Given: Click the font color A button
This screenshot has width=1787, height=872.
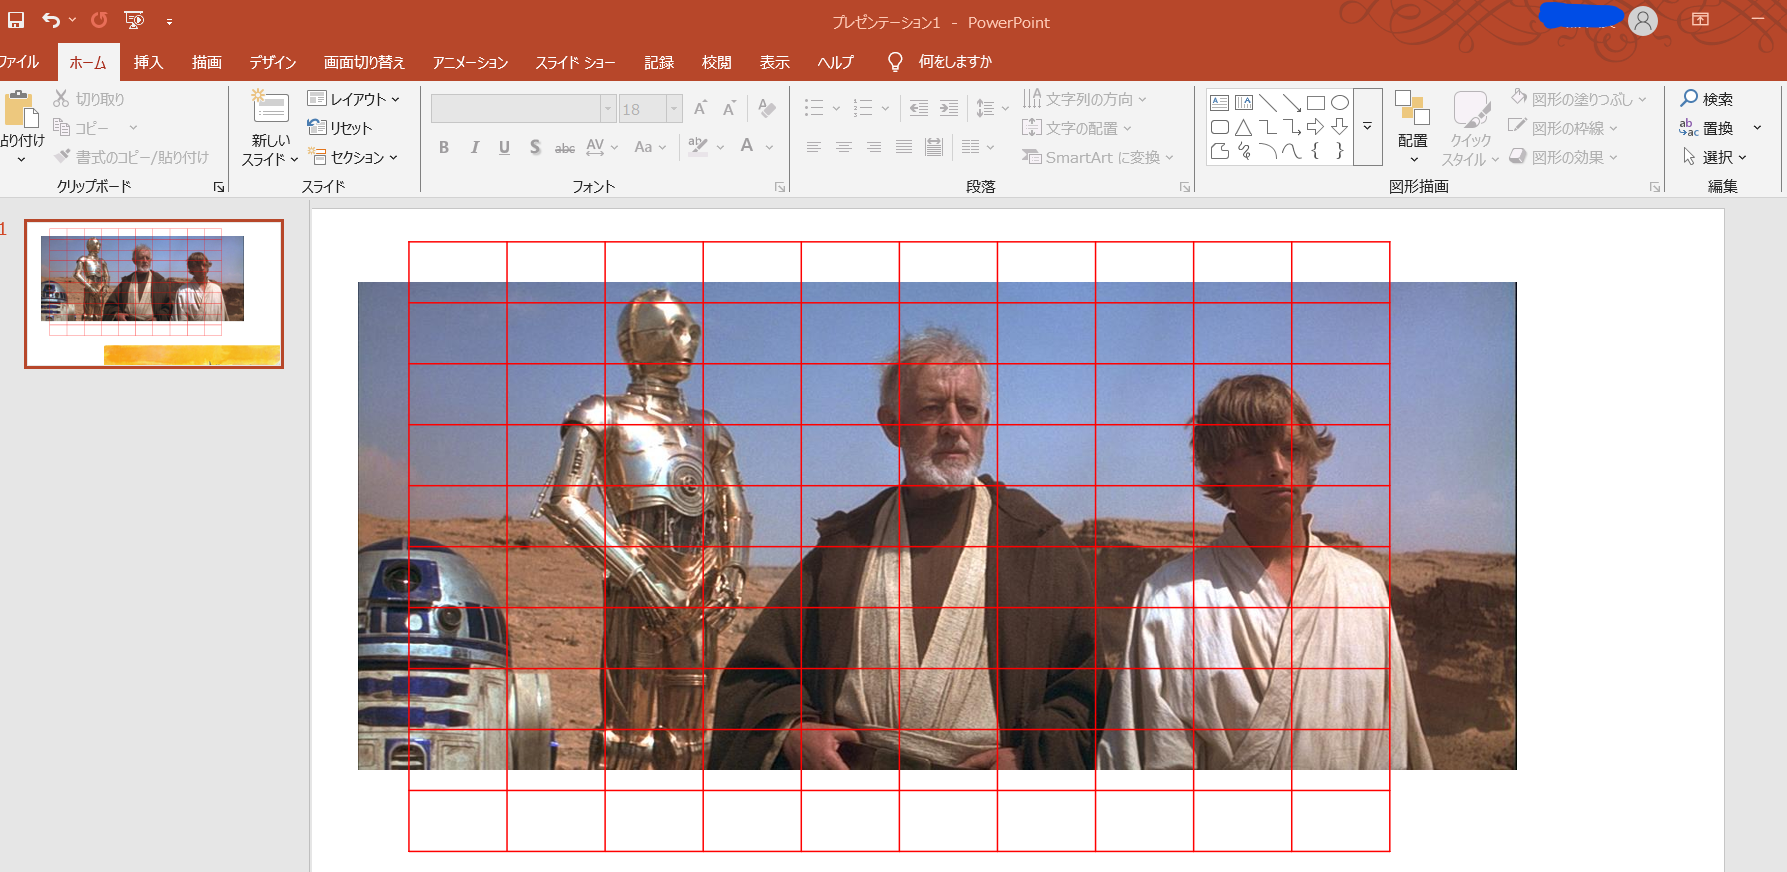Looking at the screenshot, I should point(747,146).
